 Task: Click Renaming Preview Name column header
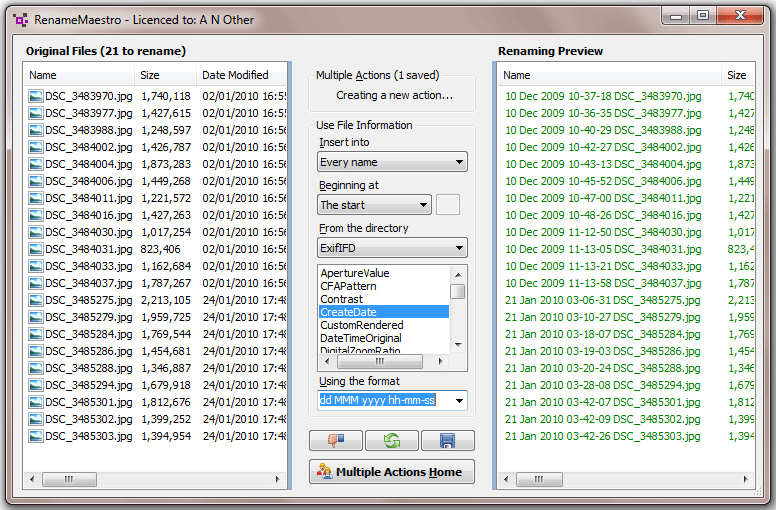tap(609, 75)
